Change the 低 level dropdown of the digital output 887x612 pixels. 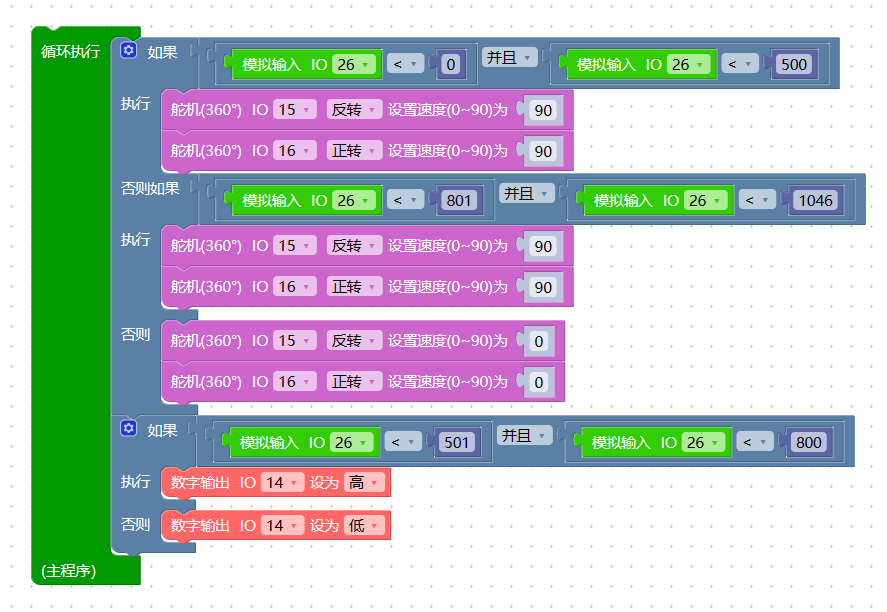coord(364,525)
